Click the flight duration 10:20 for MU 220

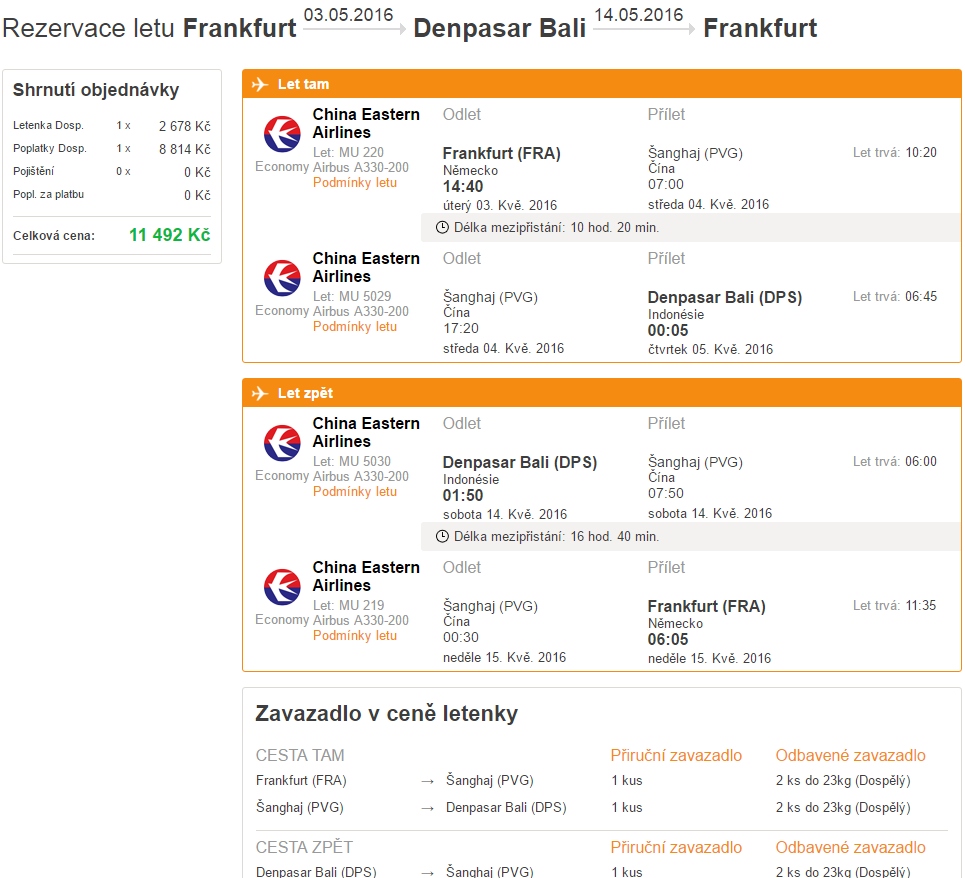tap(921, 153)
